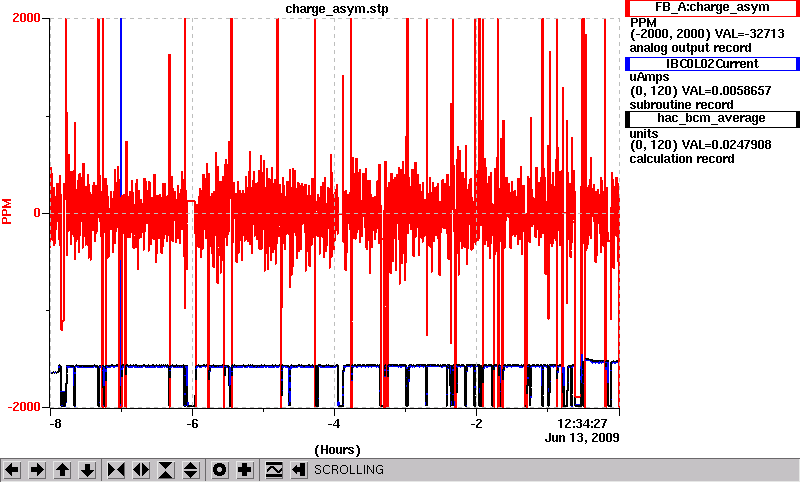This screenshot has width=800, height=482.
Task: Click the PPM y-axis label
Action: (x=7, y=212)
